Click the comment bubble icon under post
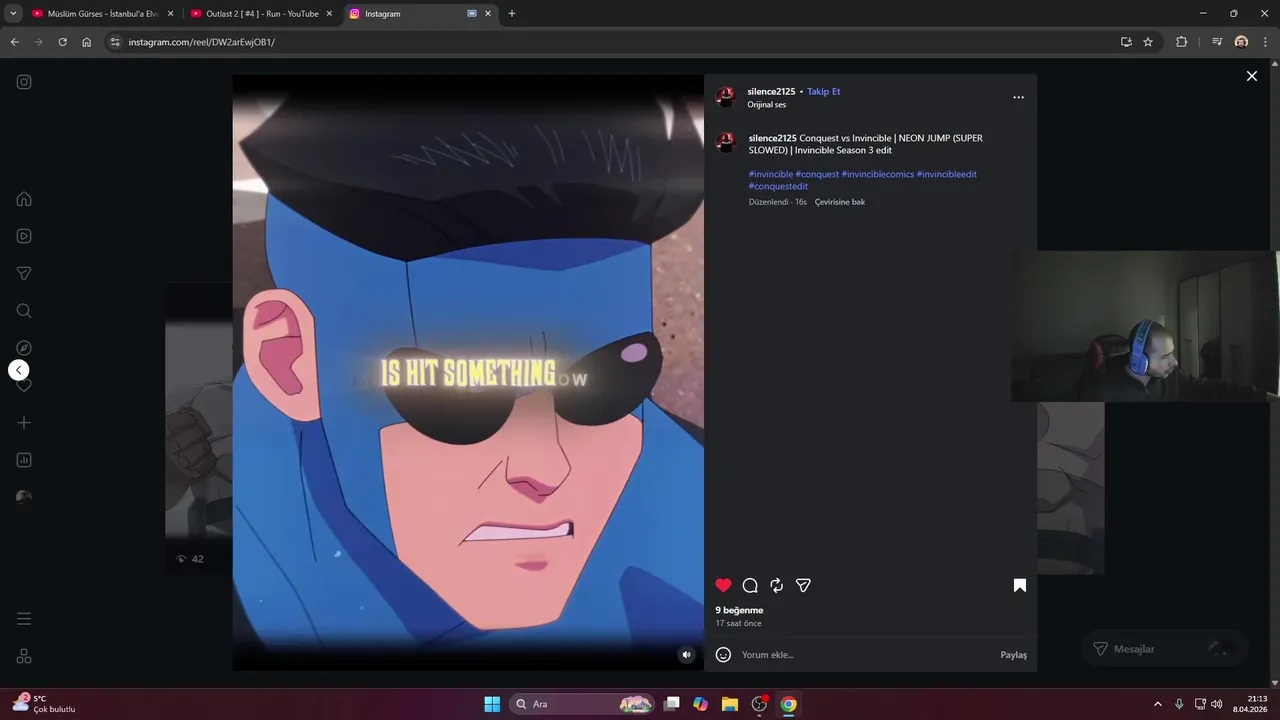The image size is (1280, 720). [750, 585]
